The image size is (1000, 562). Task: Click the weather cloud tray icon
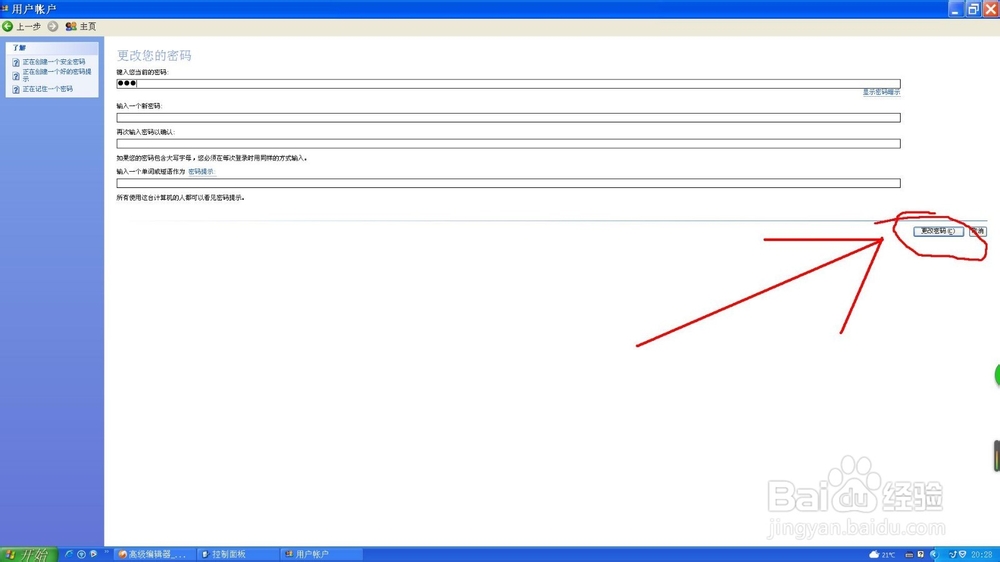874,555
